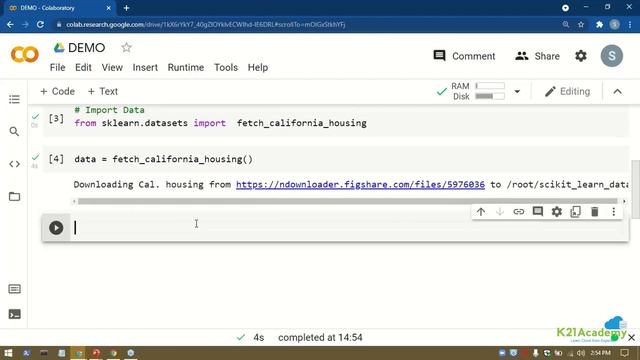Add a new Text cell
Screen dimensions: 640x360
[103, 91]
